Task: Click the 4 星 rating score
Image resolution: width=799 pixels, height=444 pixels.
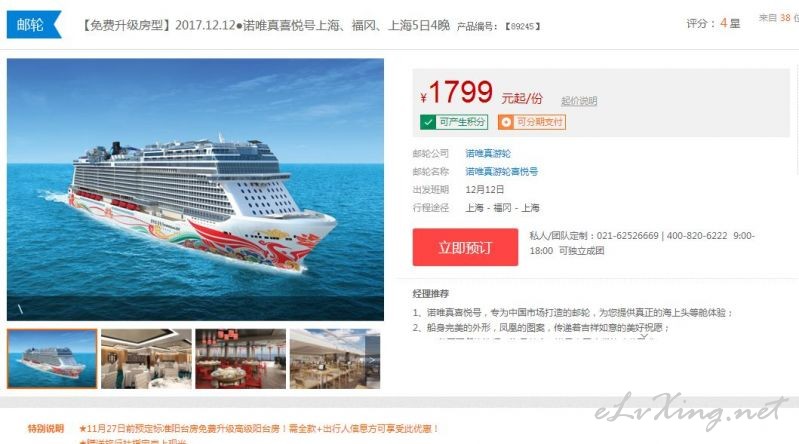Action: click(729, 23)
